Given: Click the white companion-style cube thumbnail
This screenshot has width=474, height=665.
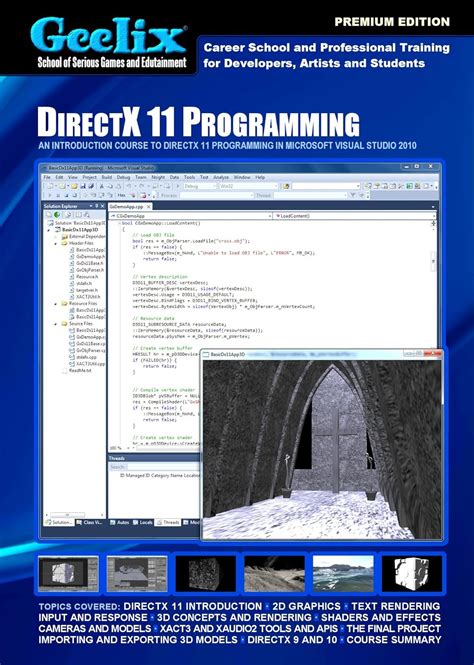Looking at the screenshot, I should coord(412,574).
